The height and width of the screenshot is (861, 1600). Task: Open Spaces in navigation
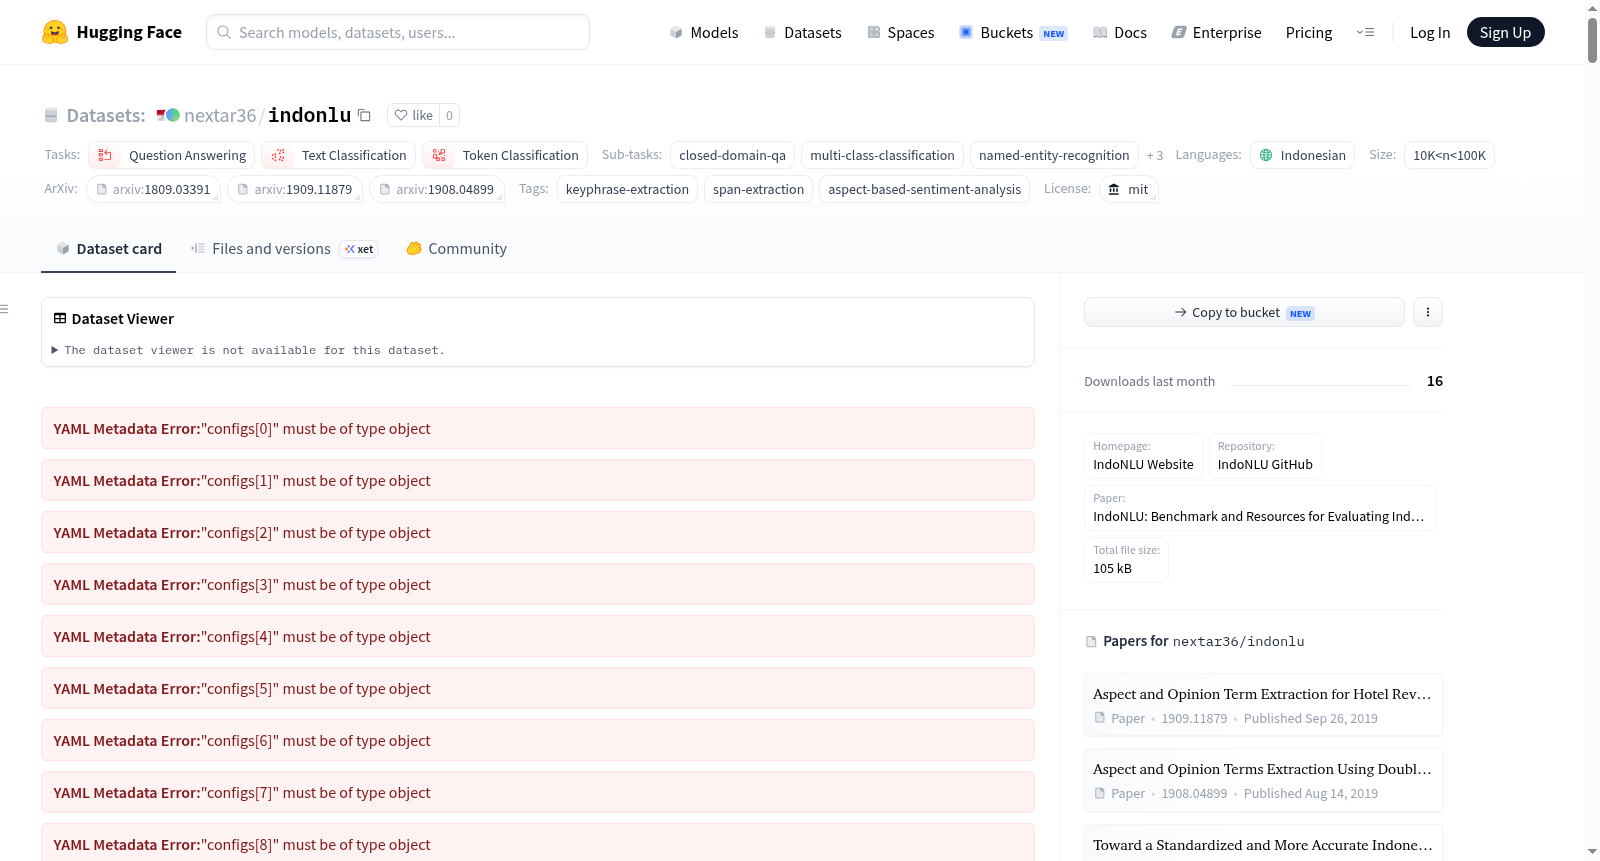(901, 33)
